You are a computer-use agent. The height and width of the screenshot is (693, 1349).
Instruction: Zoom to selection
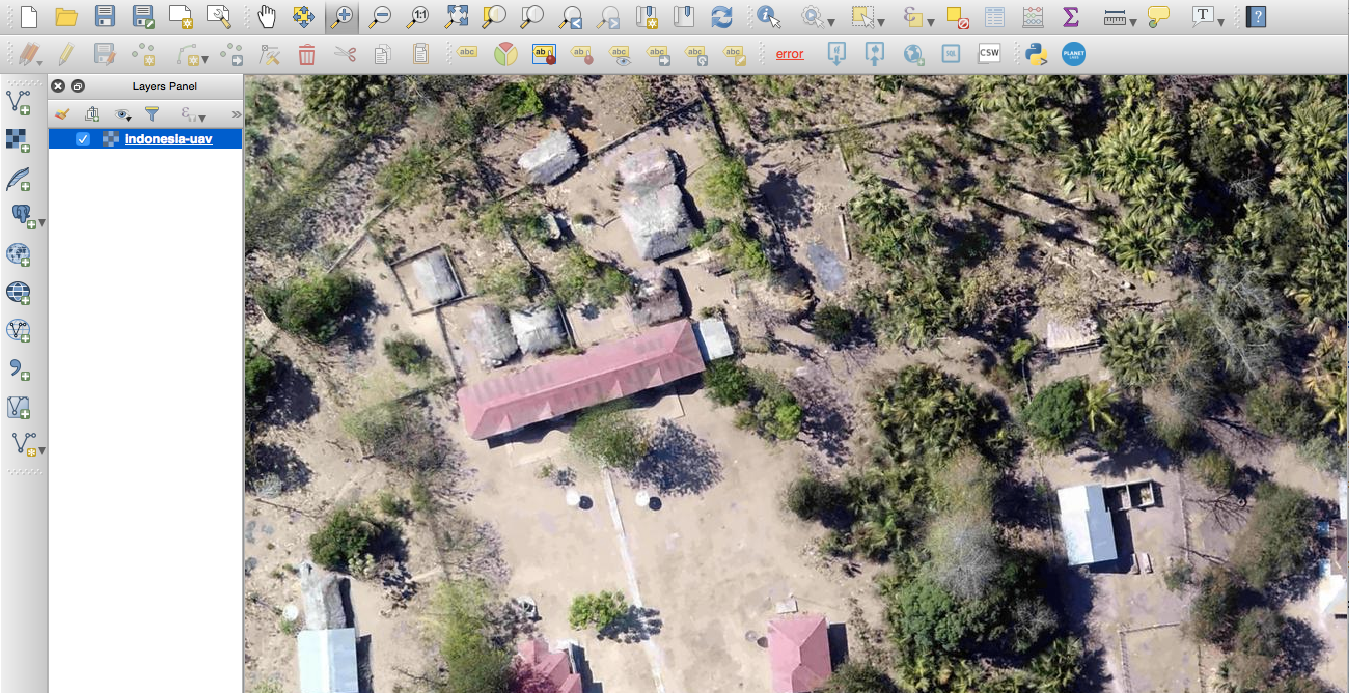pyautogui.click(x=494, y=17)
